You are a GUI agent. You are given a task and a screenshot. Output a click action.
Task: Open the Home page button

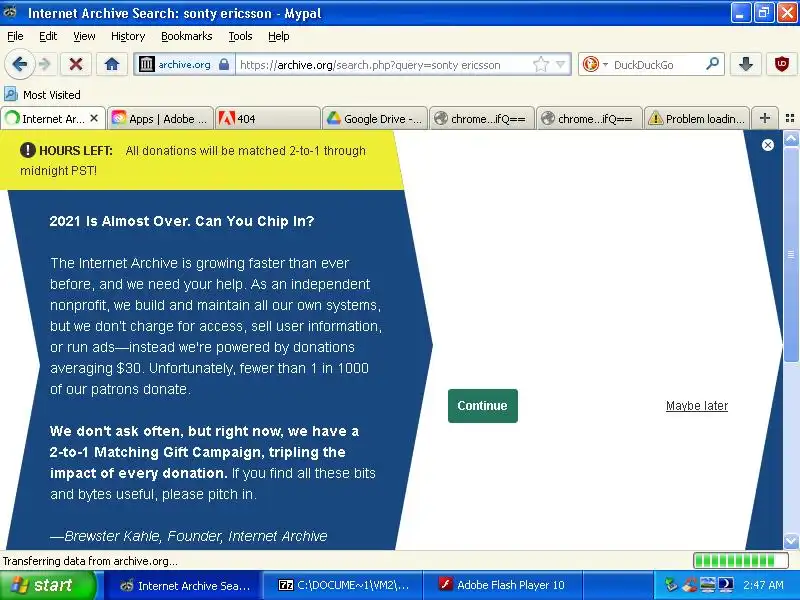pyautogui.click(x=112, y=64)
